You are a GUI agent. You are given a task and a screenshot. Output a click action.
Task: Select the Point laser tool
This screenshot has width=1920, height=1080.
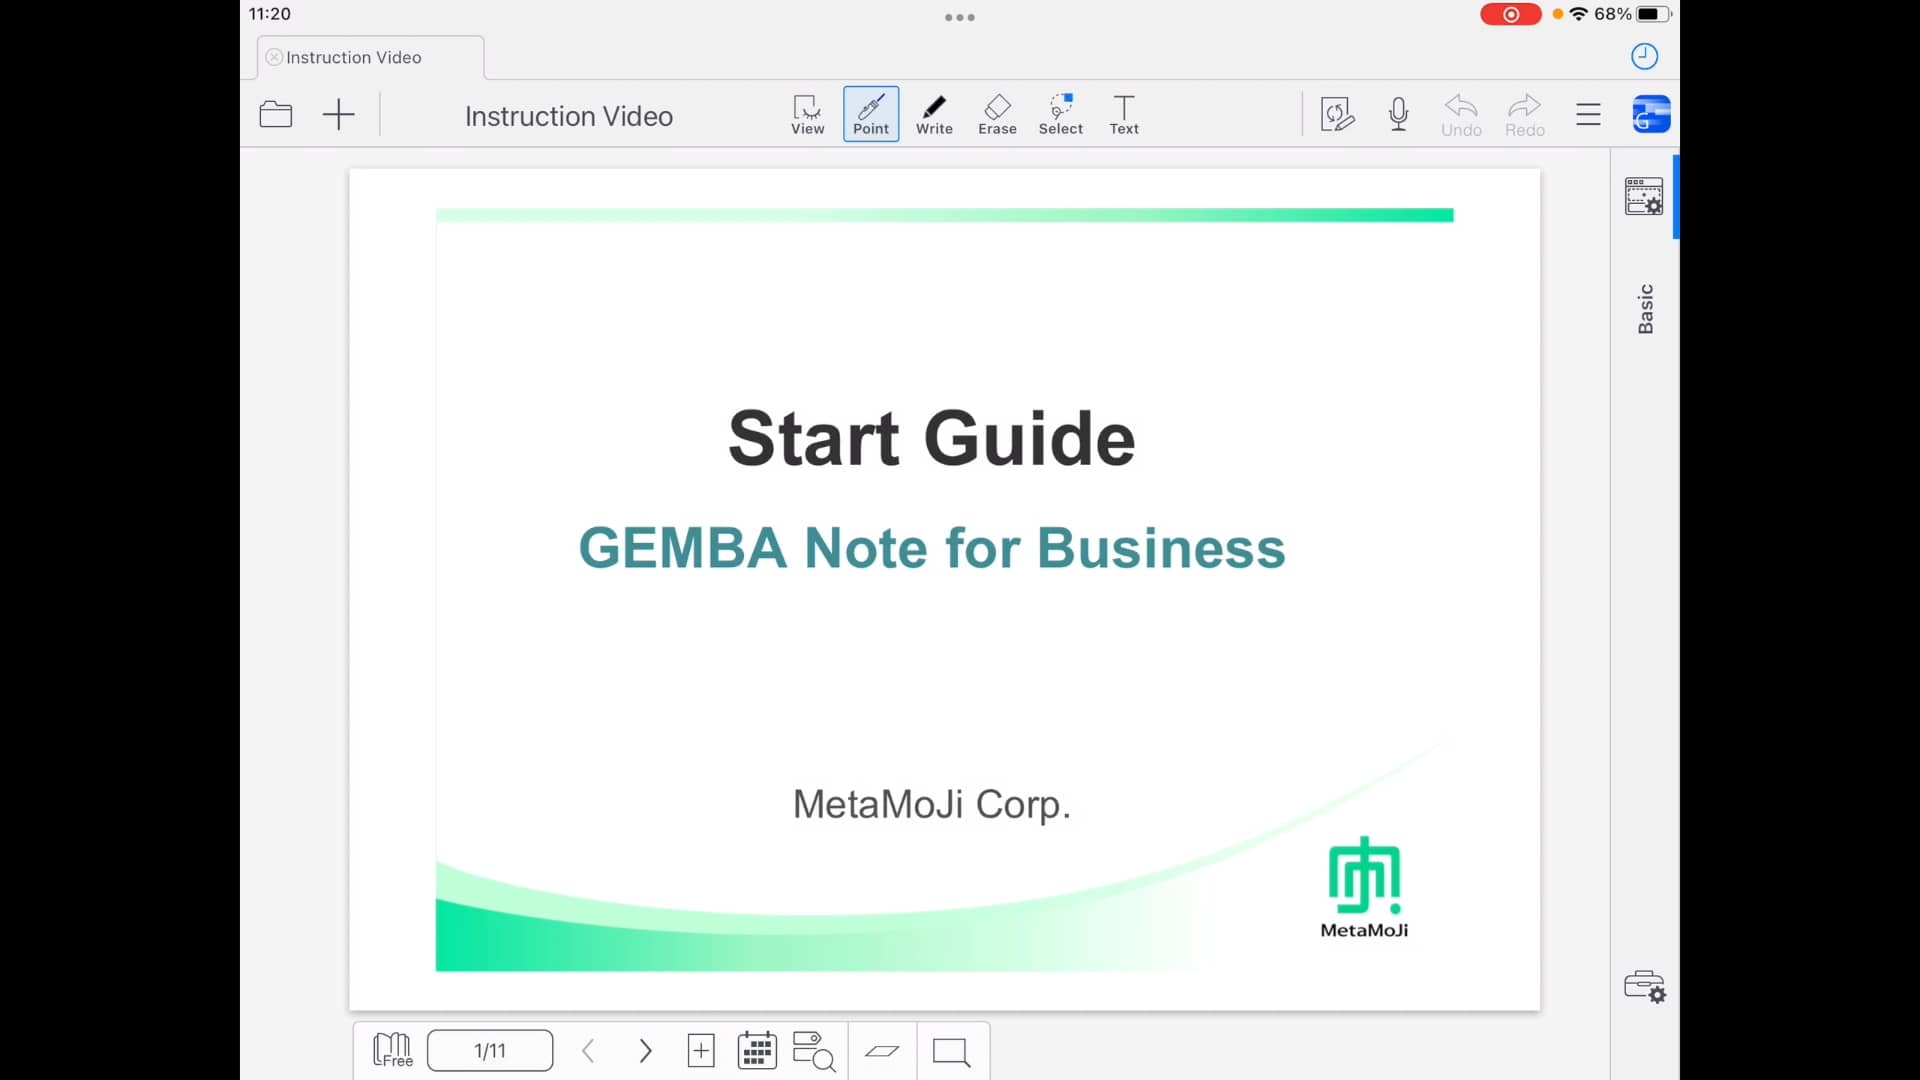871,114
